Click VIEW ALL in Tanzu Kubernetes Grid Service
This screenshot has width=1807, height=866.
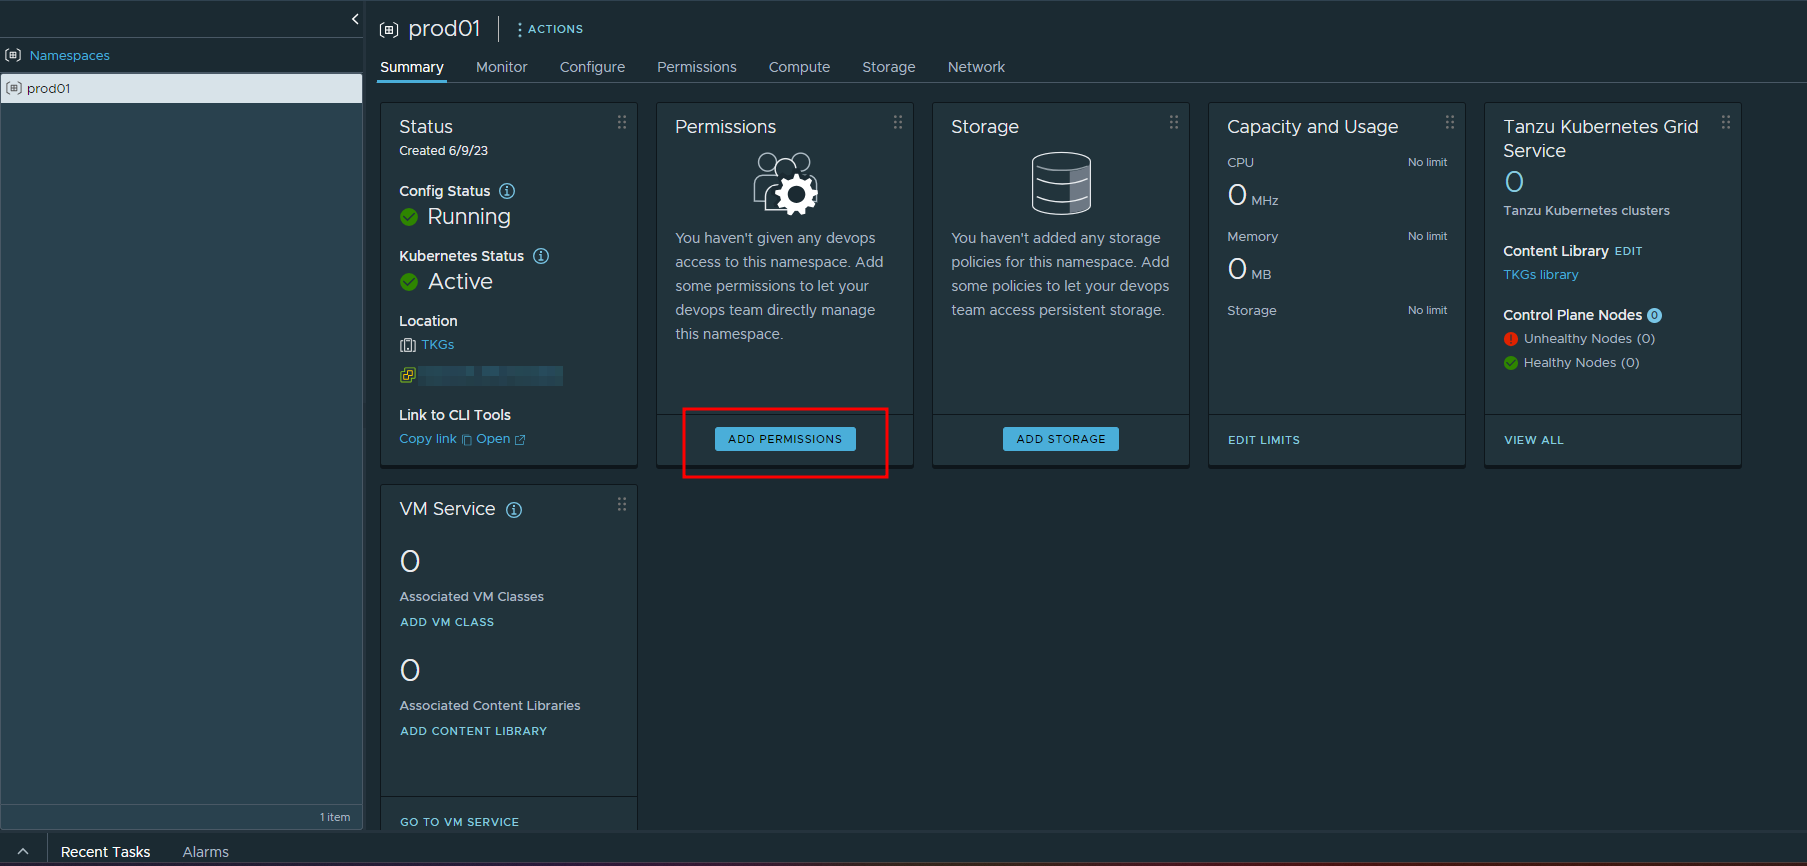coord(1534,440)
